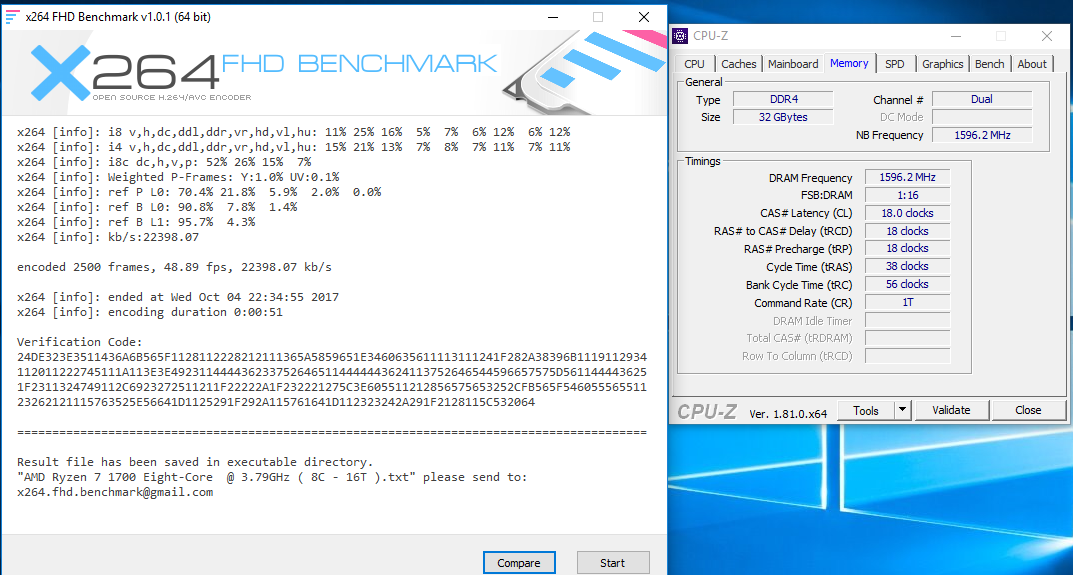Click the 'Verification Code:' label
The width and height of the screenshot is (1073, 575).
click(x=80, y=342)
